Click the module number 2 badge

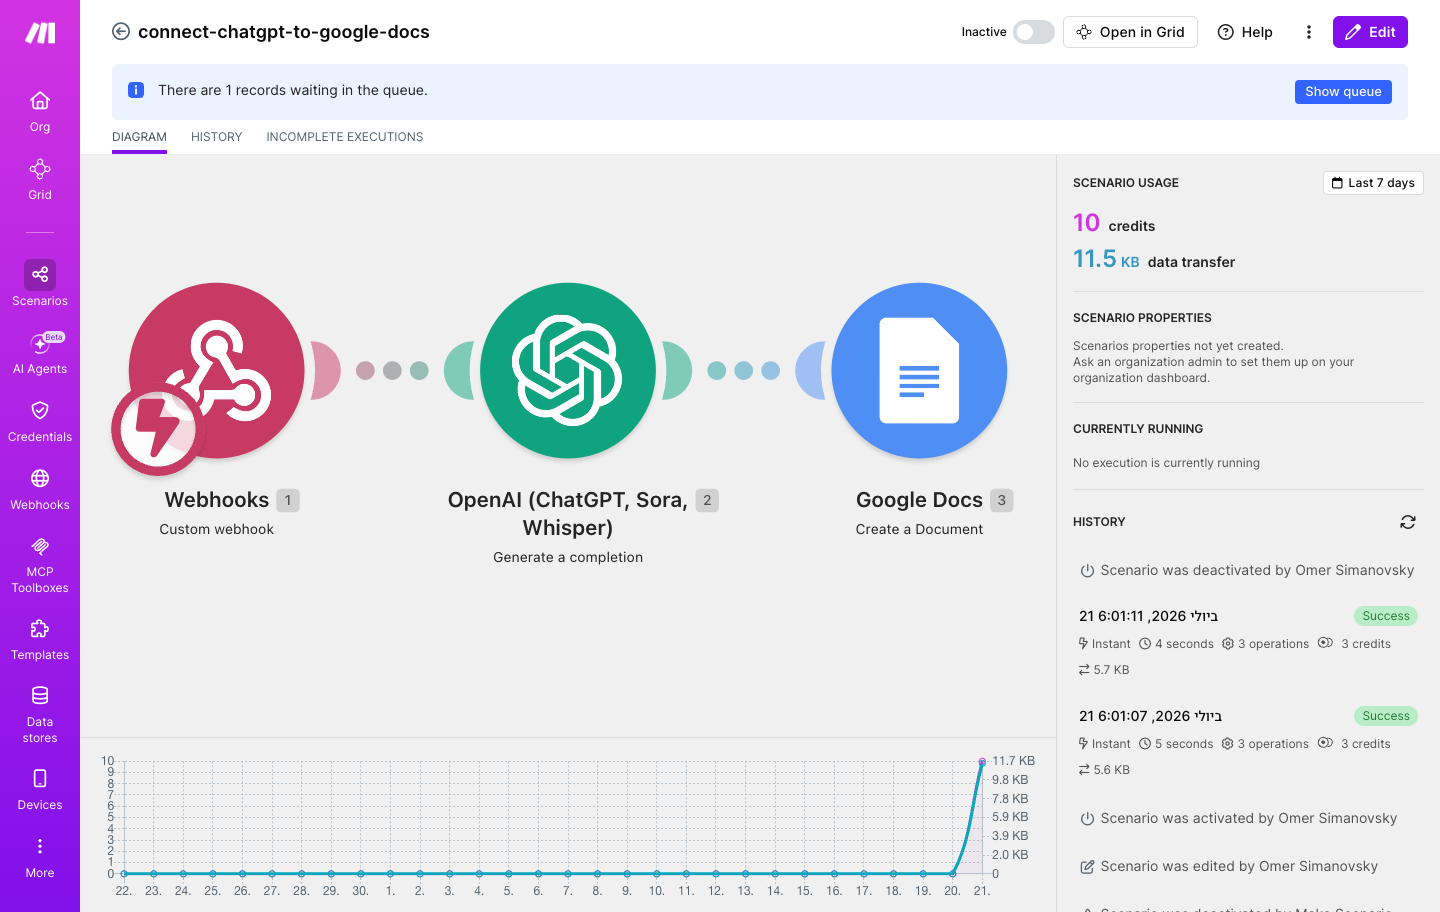(x=707, y=500)
